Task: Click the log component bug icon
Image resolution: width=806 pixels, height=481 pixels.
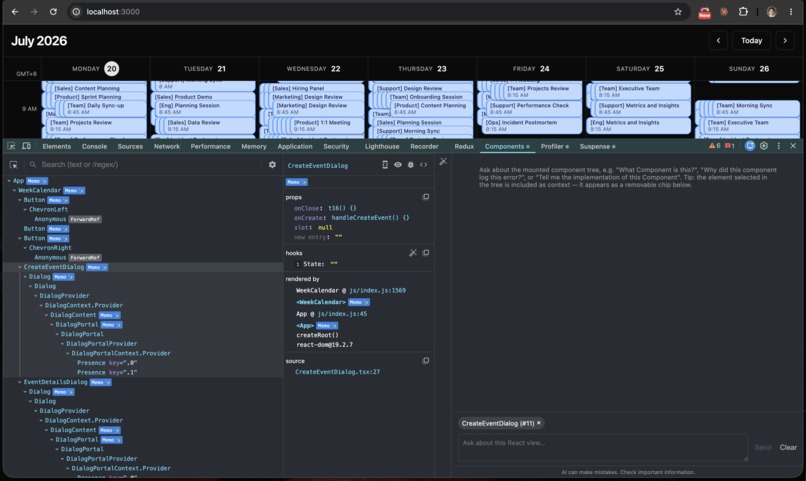Action: pos(411,165)
